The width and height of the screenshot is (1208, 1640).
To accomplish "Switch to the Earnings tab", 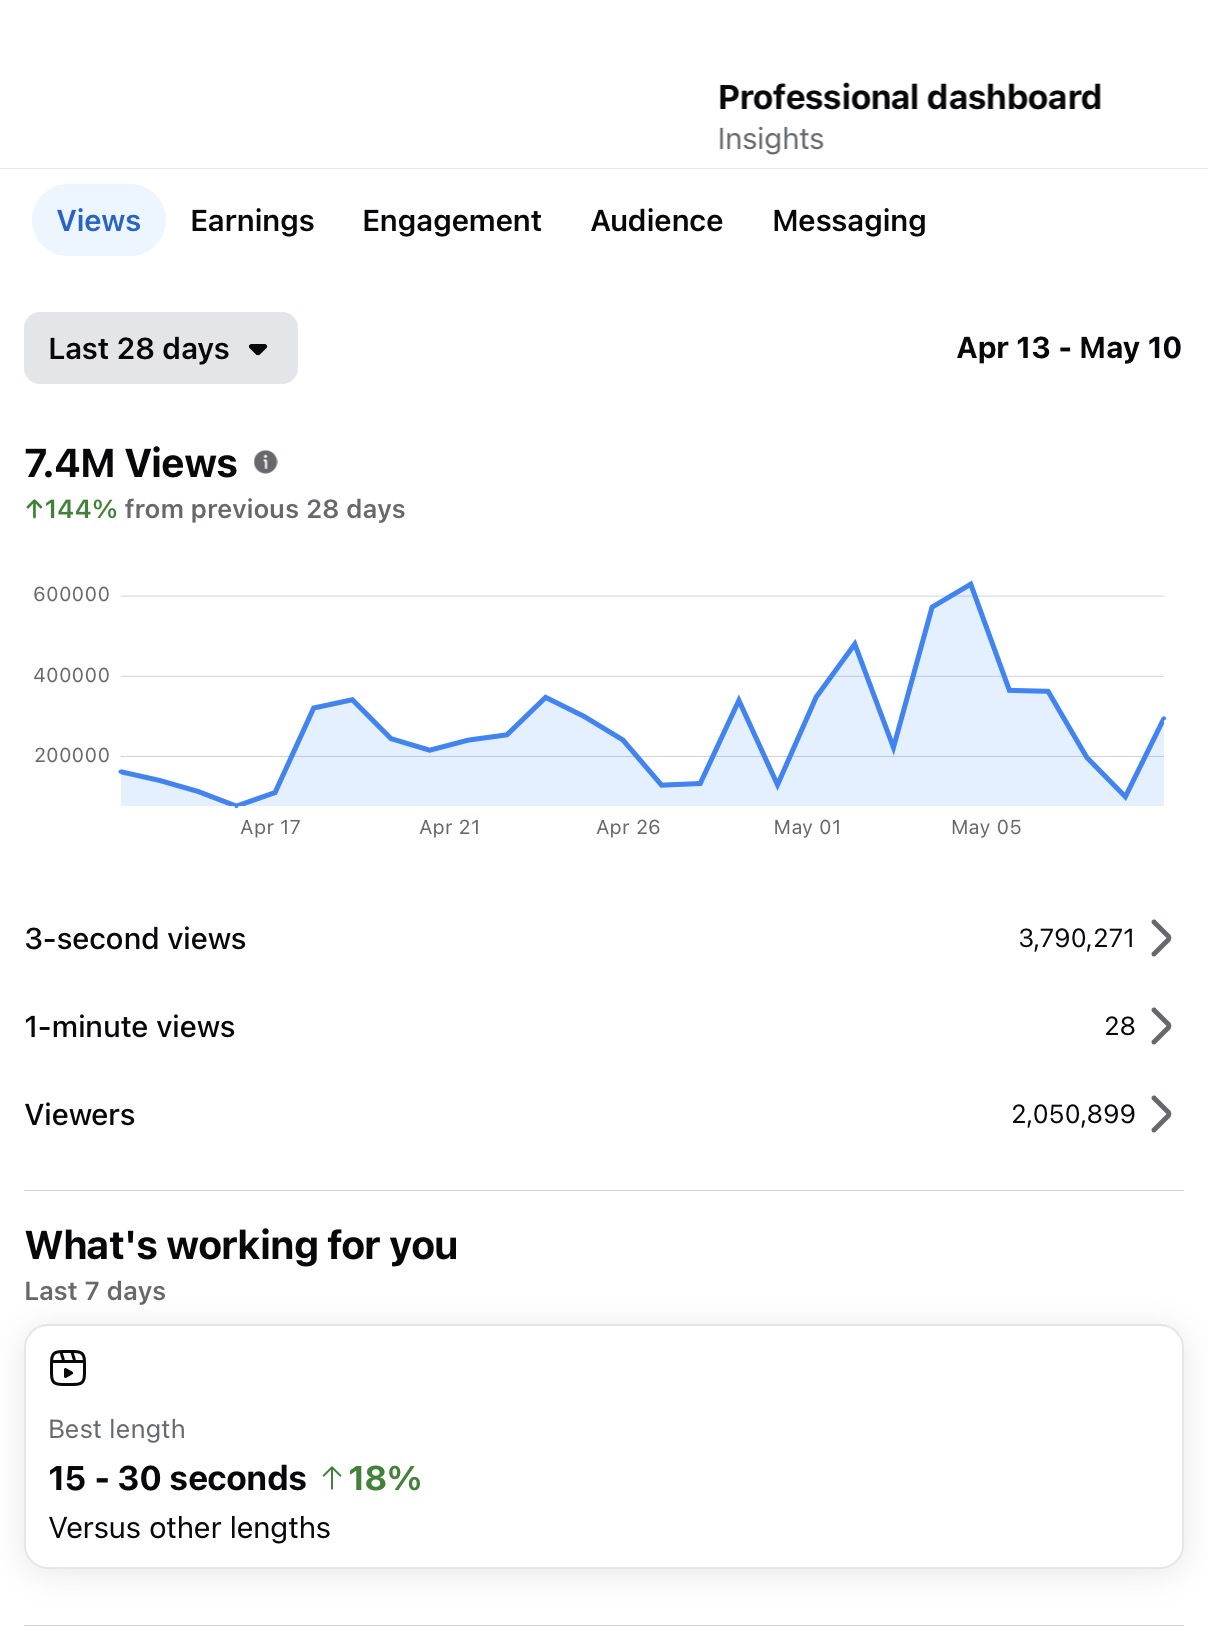I will tap(252, 220).
